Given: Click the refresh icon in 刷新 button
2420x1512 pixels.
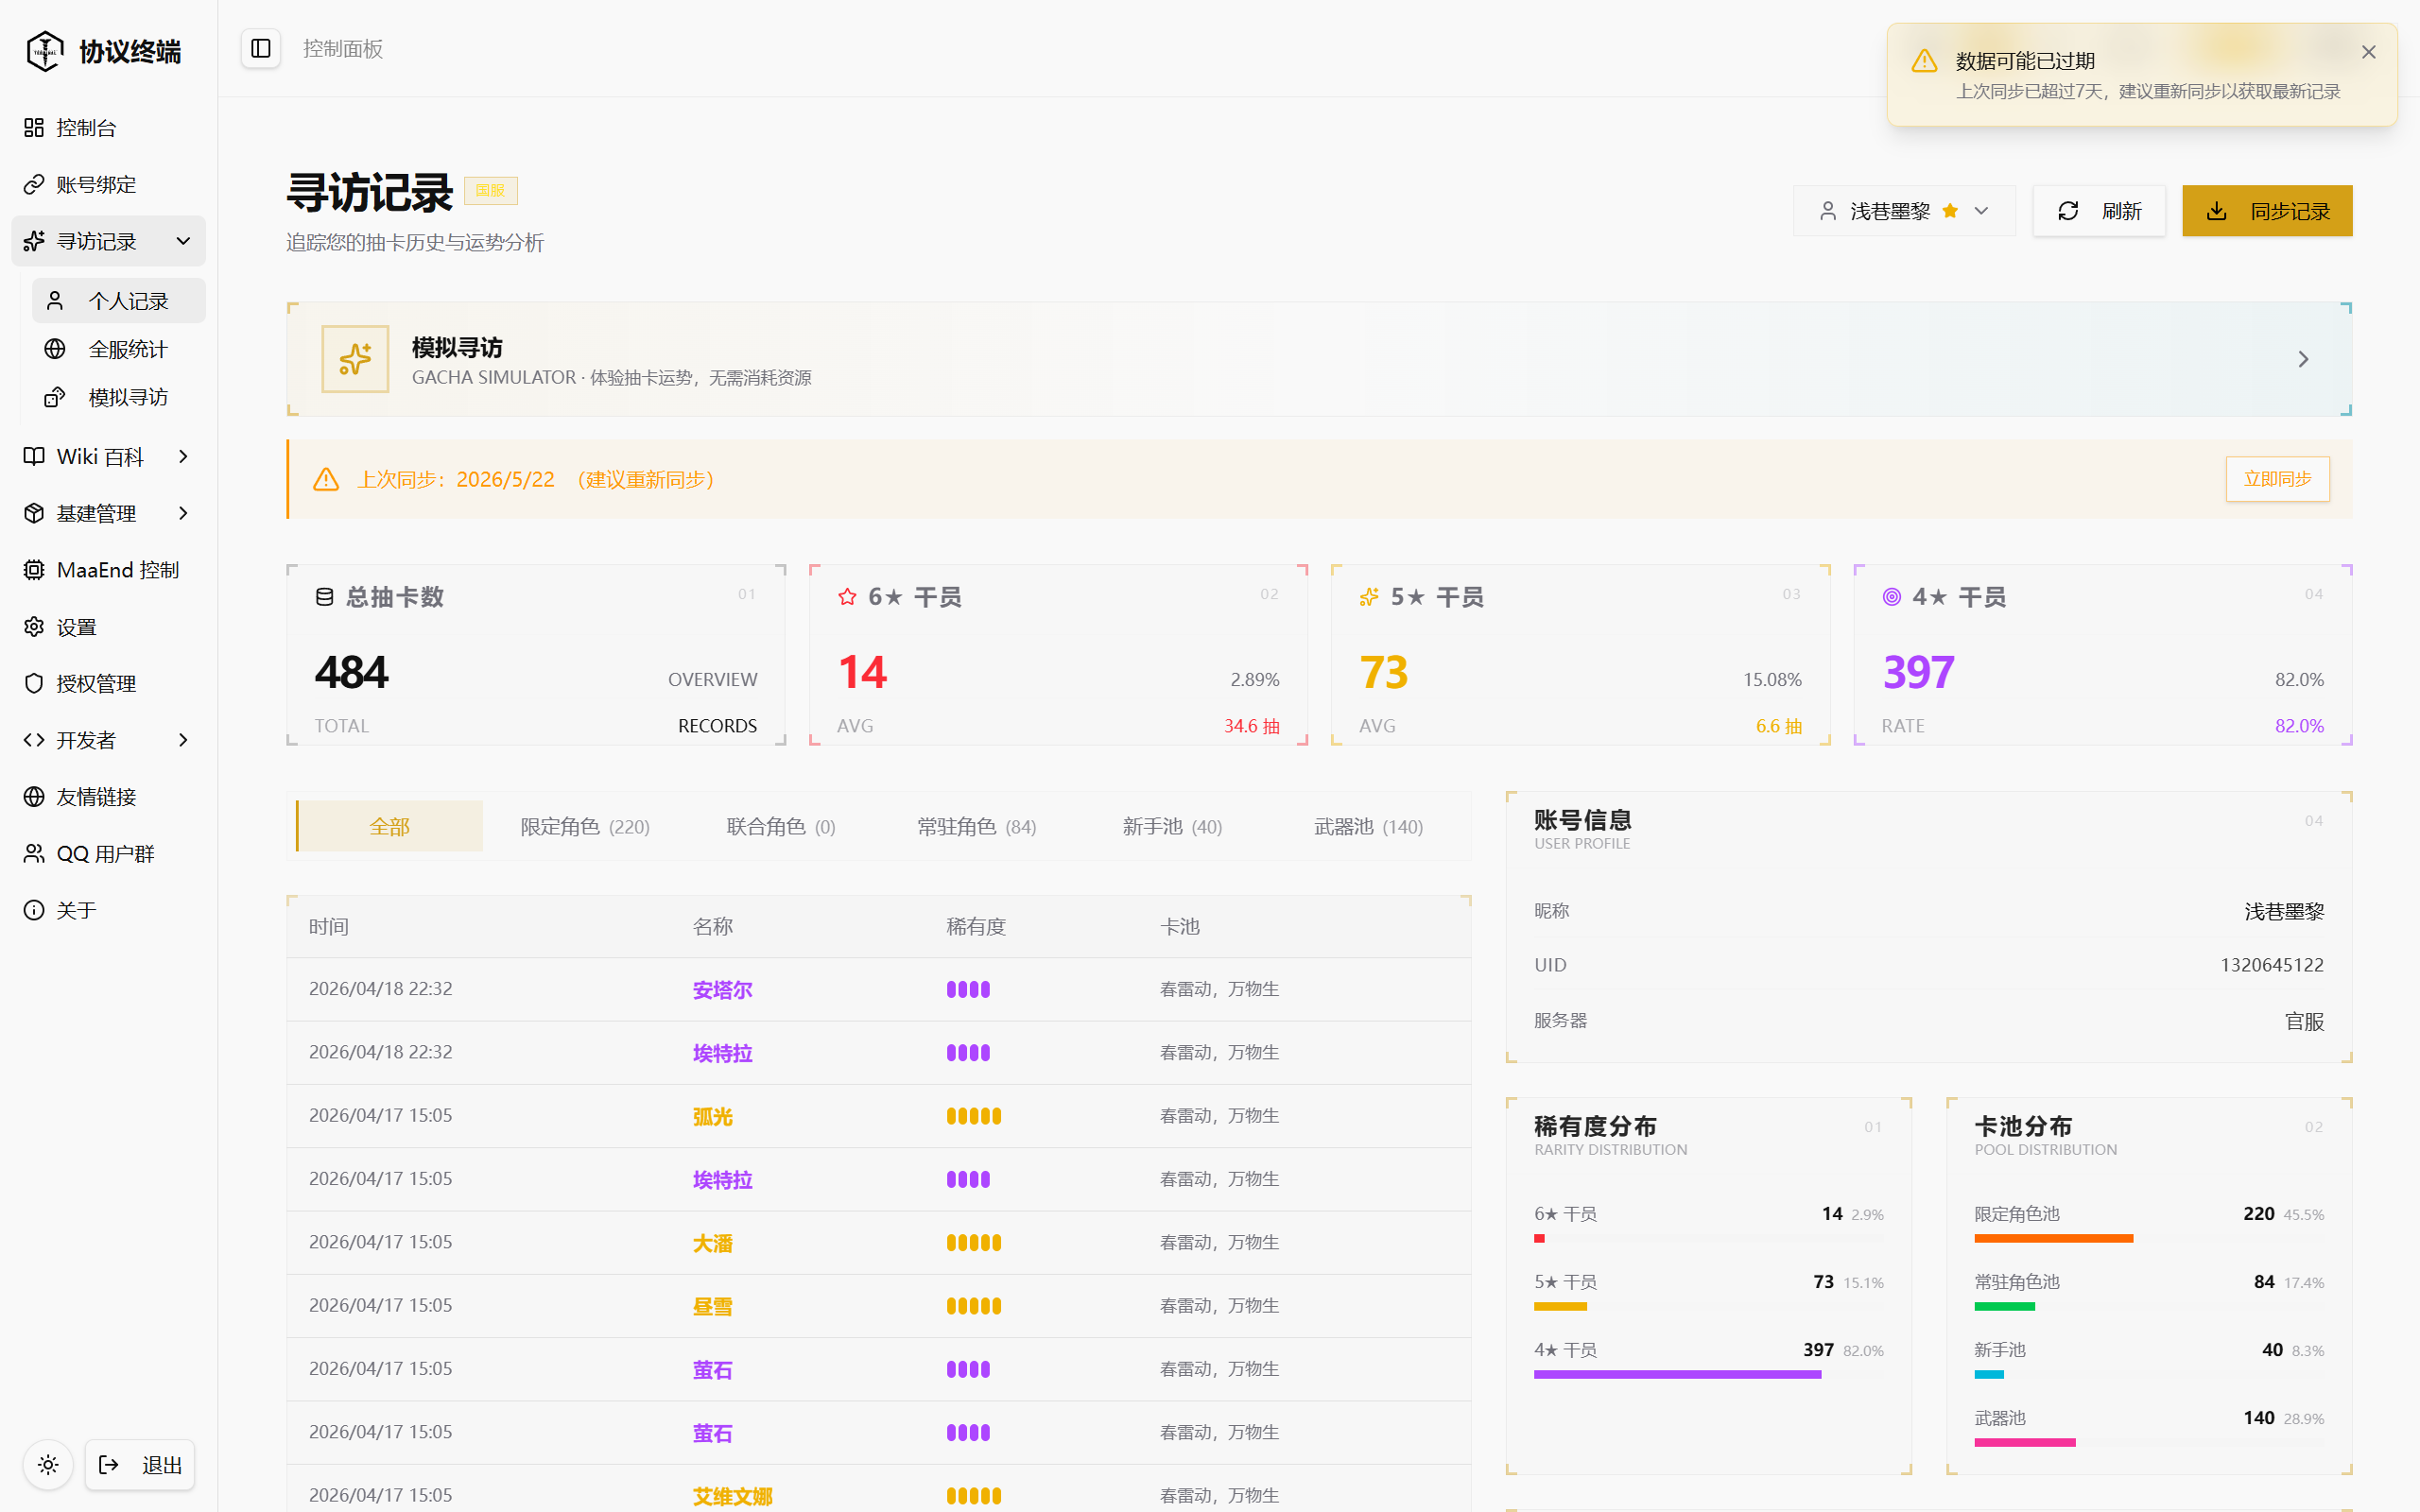Looking at the screenshot, I should (x=2068, y=211).
